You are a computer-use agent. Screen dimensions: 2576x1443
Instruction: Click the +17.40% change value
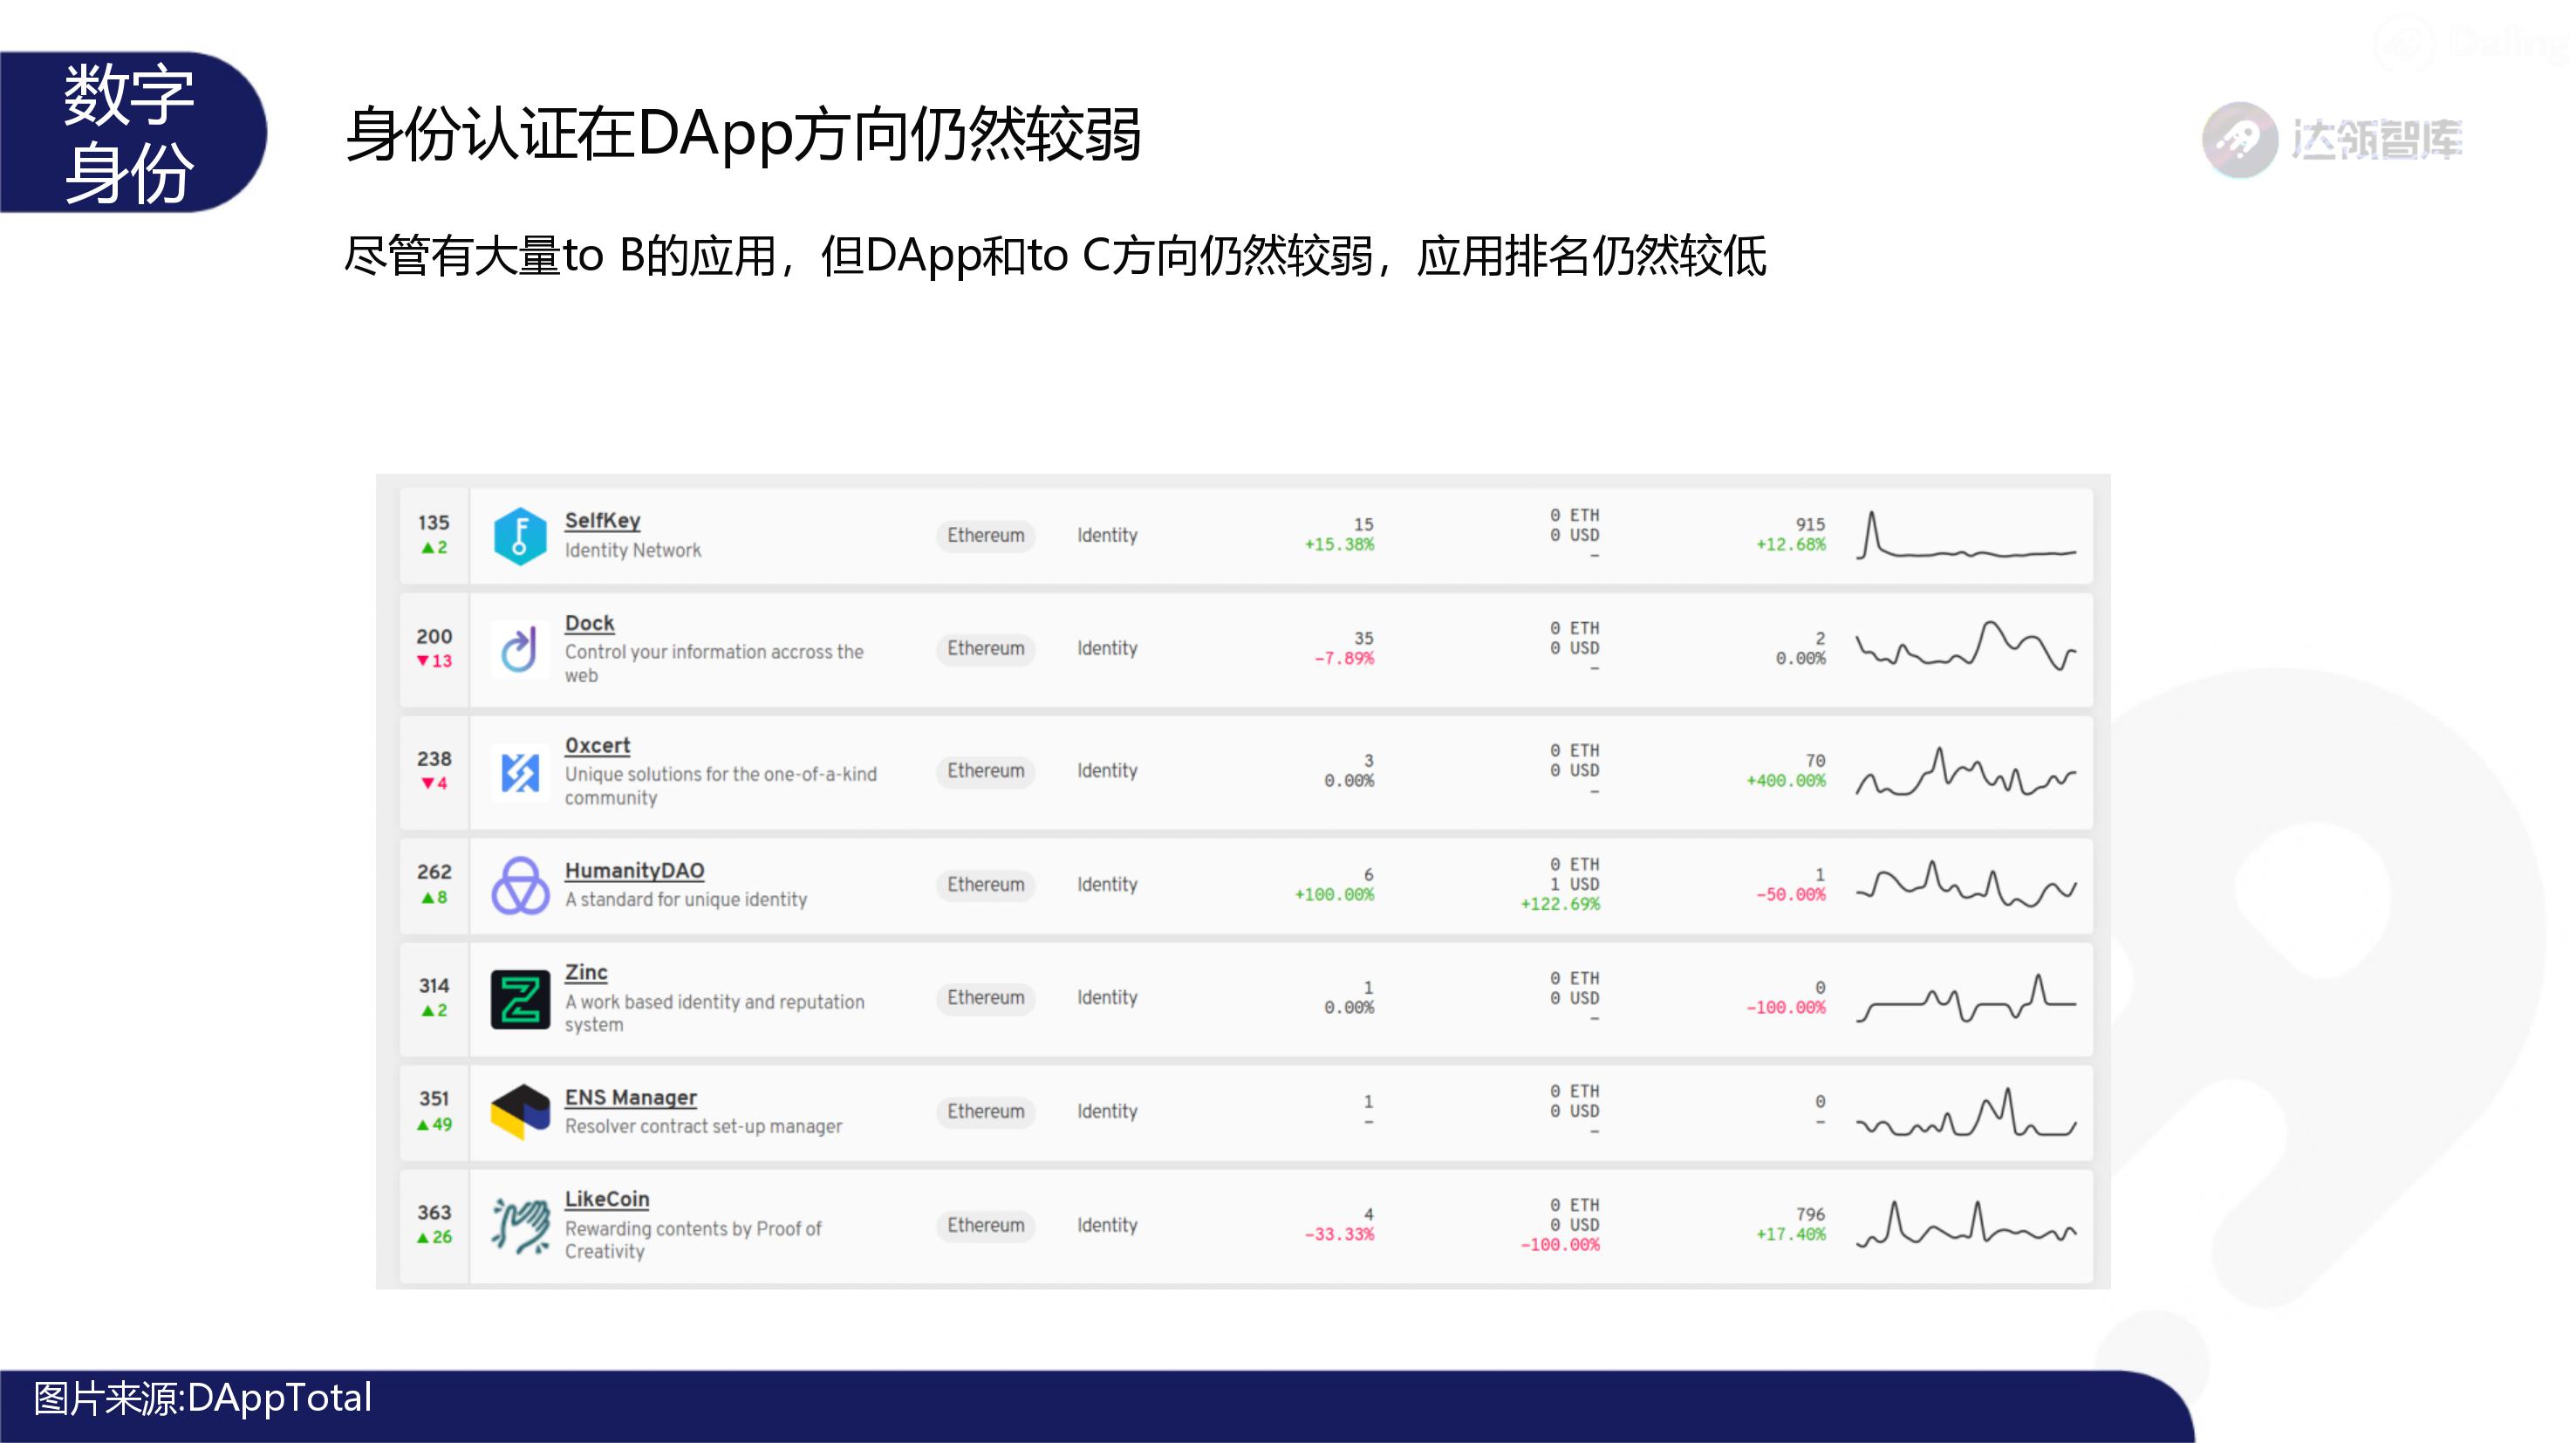click(1791, 1235)
